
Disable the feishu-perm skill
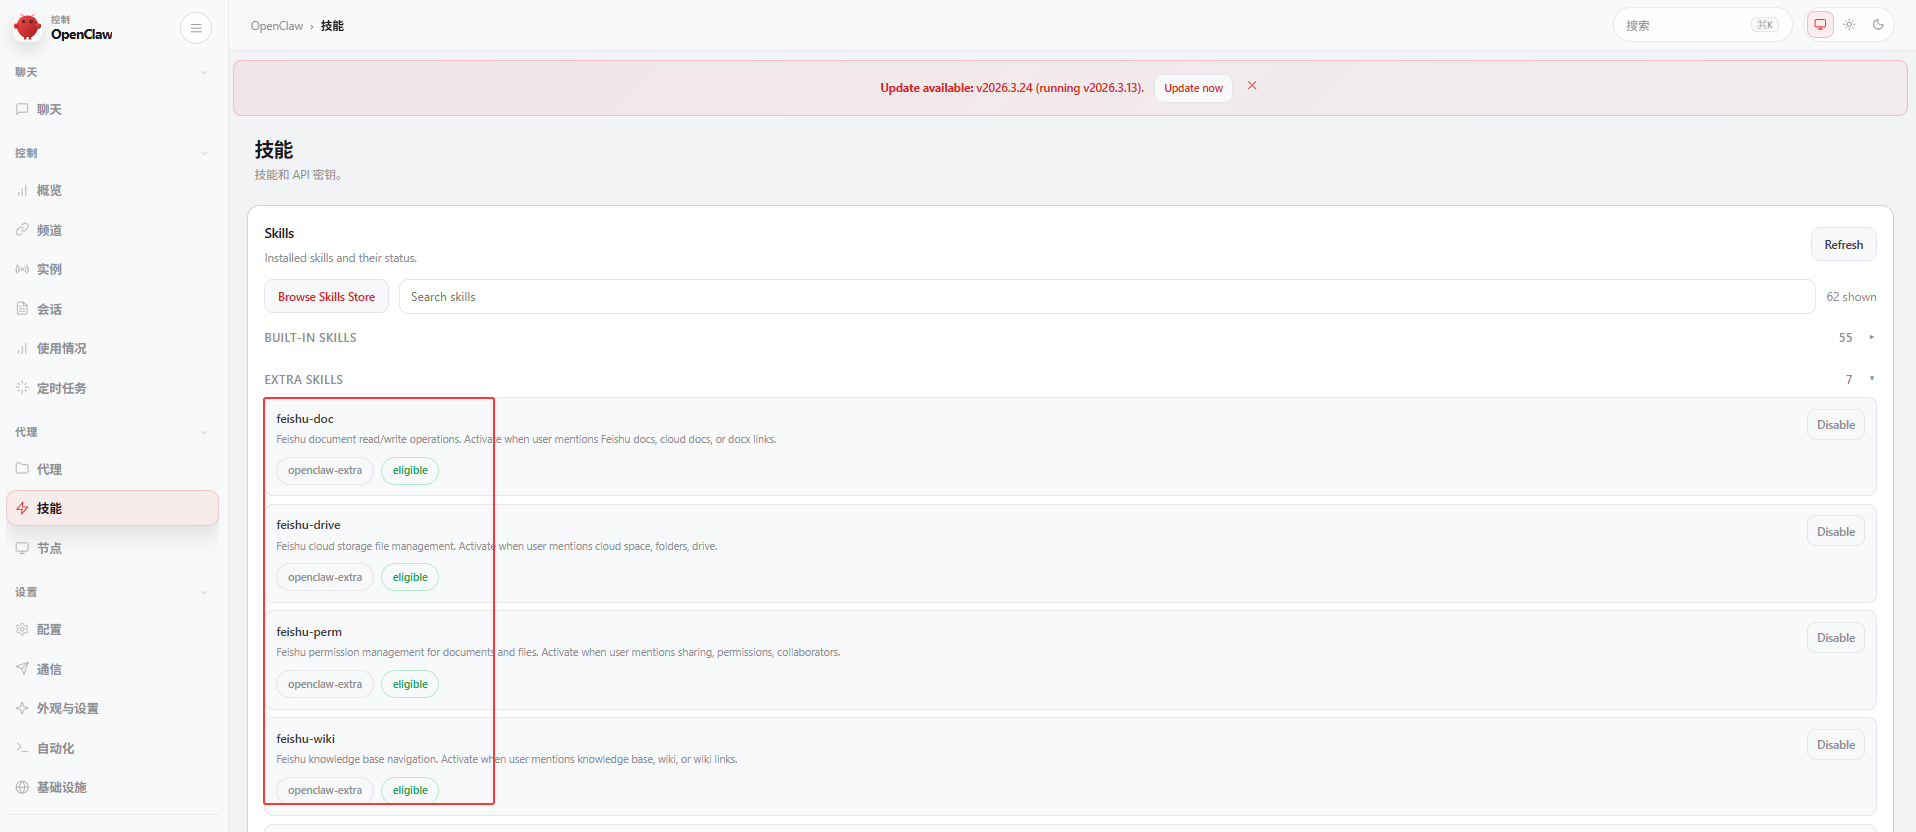(1835, 638)
